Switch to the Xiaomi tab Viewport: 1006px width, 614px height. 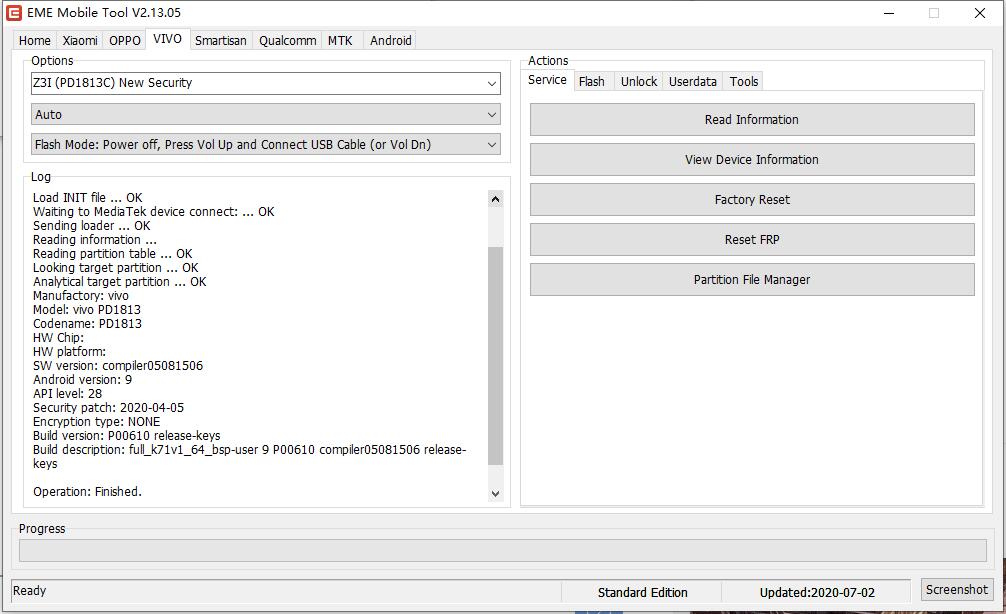pyautogui.click(x=80, y=40)
